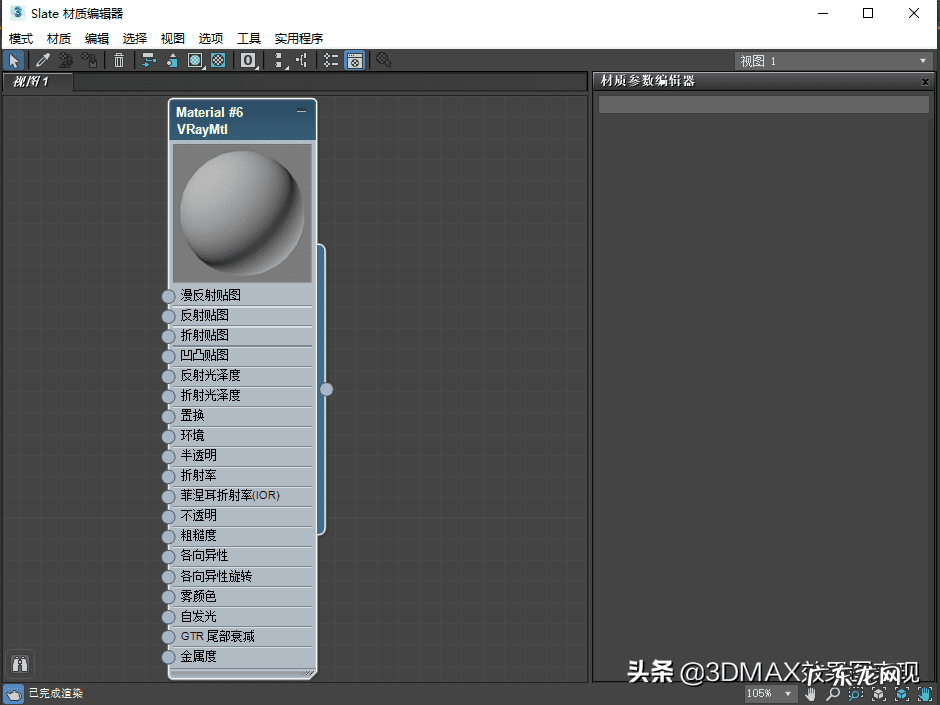Click the 漫反射贴图 input socket

168,296
